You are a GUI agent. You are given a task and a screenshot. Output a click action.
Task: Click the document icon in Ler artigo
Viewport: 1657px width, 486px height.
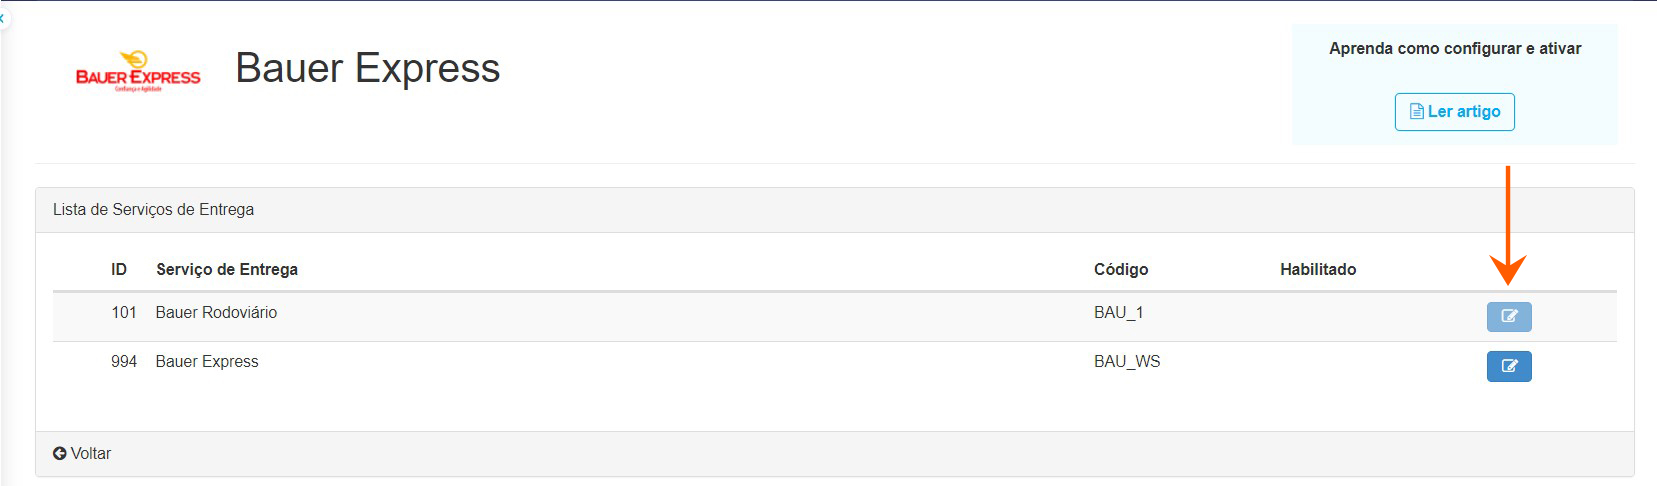pyautogui.click(x=1416, y=112)
